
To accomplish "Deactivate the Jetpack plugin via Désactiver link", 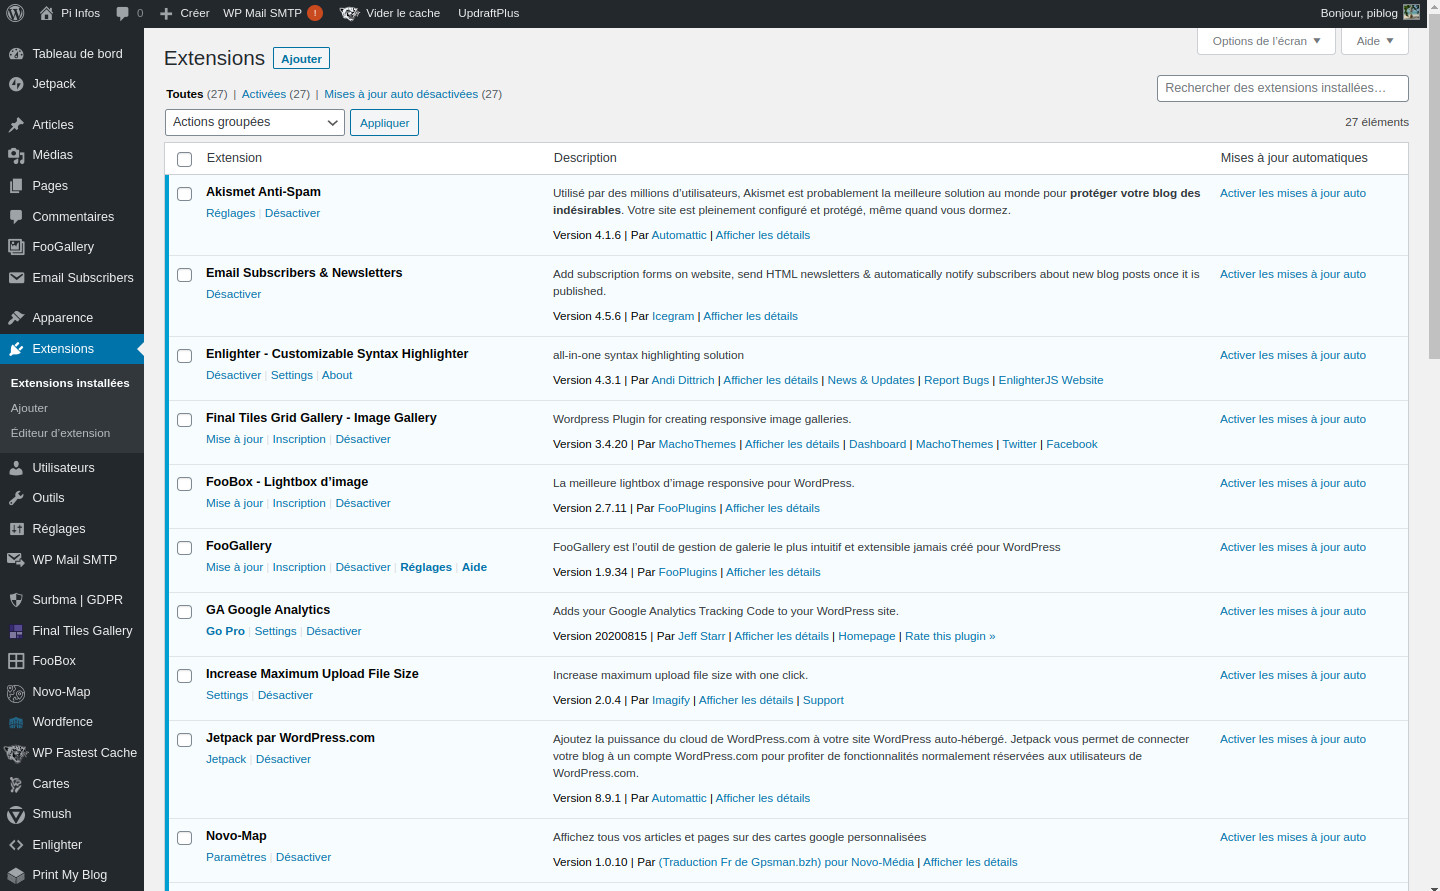I will coord(283,759).
